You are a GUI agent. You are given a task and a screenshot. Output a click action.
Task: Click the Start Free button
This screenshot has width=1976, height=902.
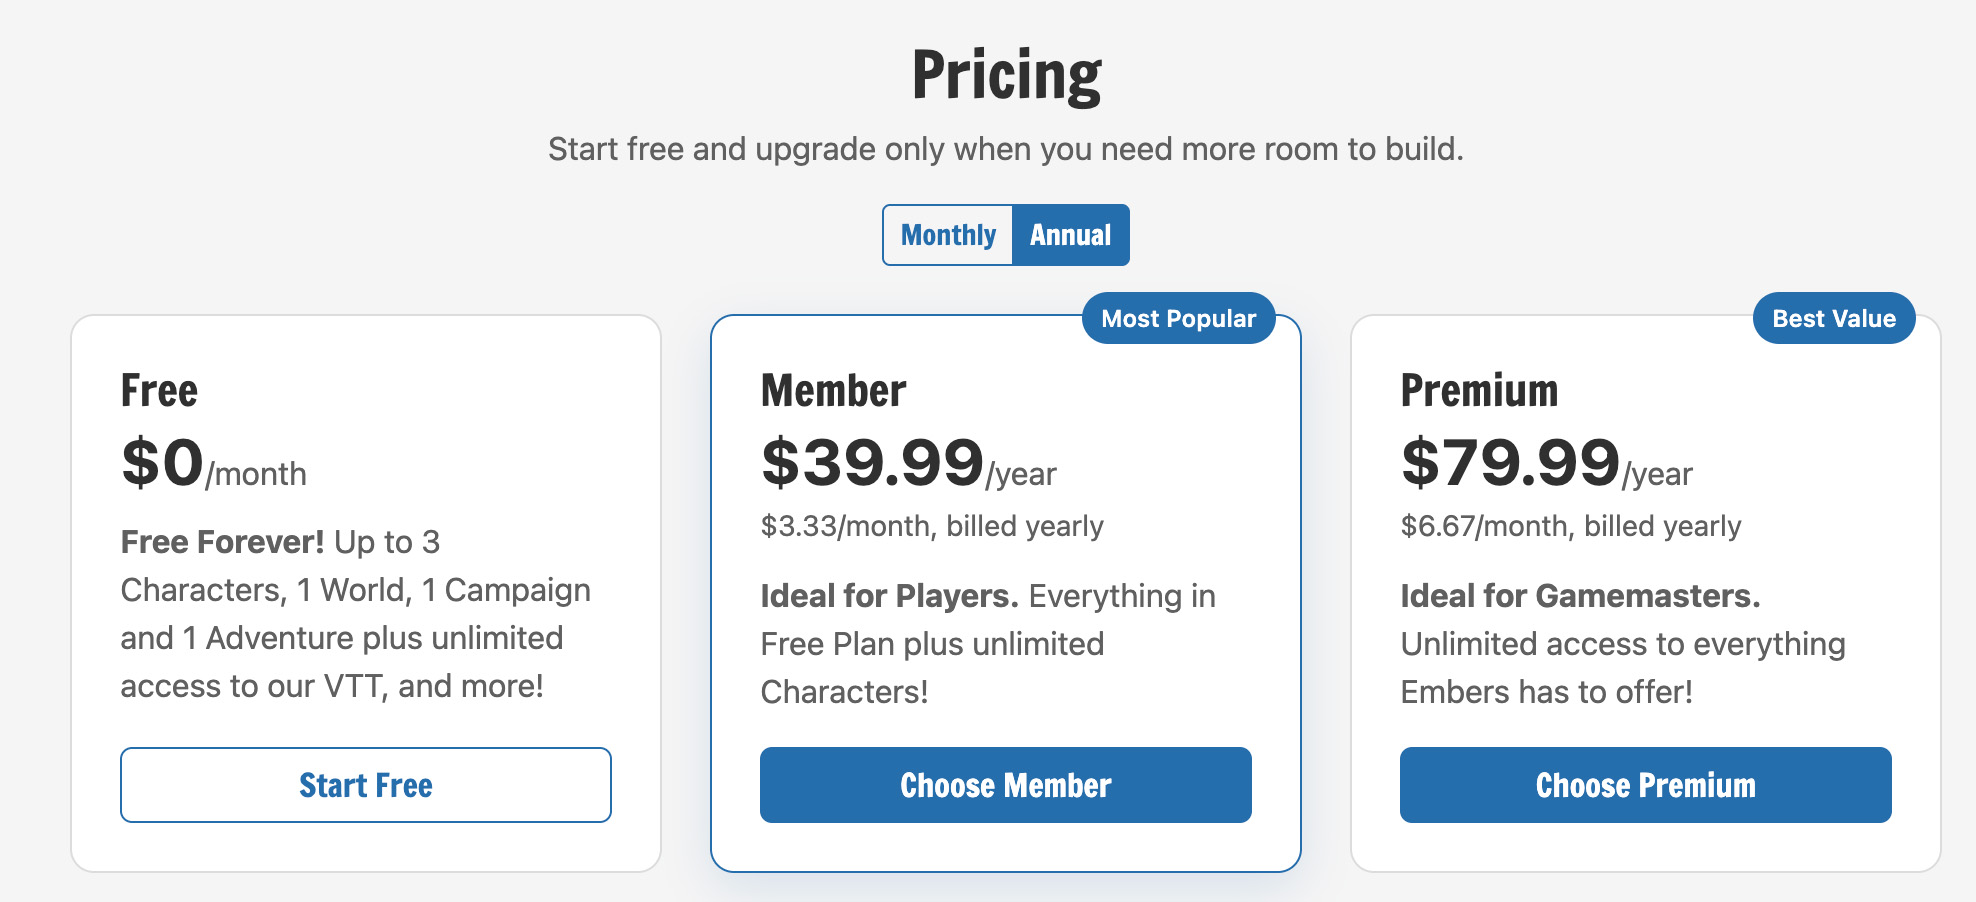point(366,785)
